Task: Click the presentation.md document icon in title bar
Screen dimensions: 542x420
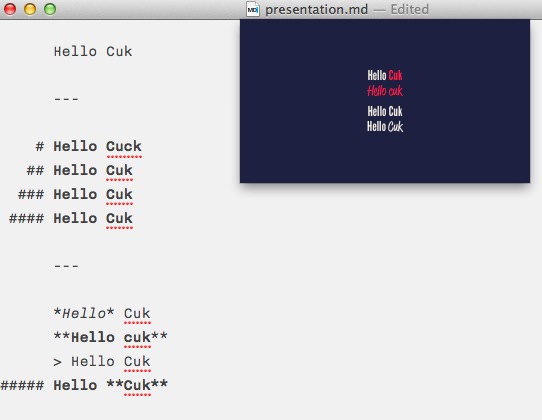Action: (253, 9)
